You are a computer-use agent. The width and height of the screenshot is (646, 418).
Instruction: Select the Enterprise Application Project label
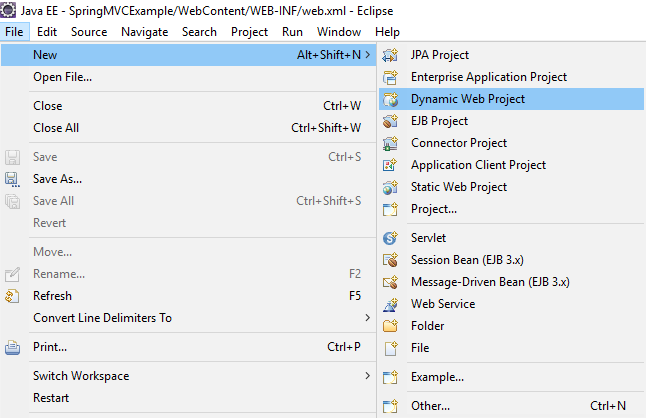point(489,77)
